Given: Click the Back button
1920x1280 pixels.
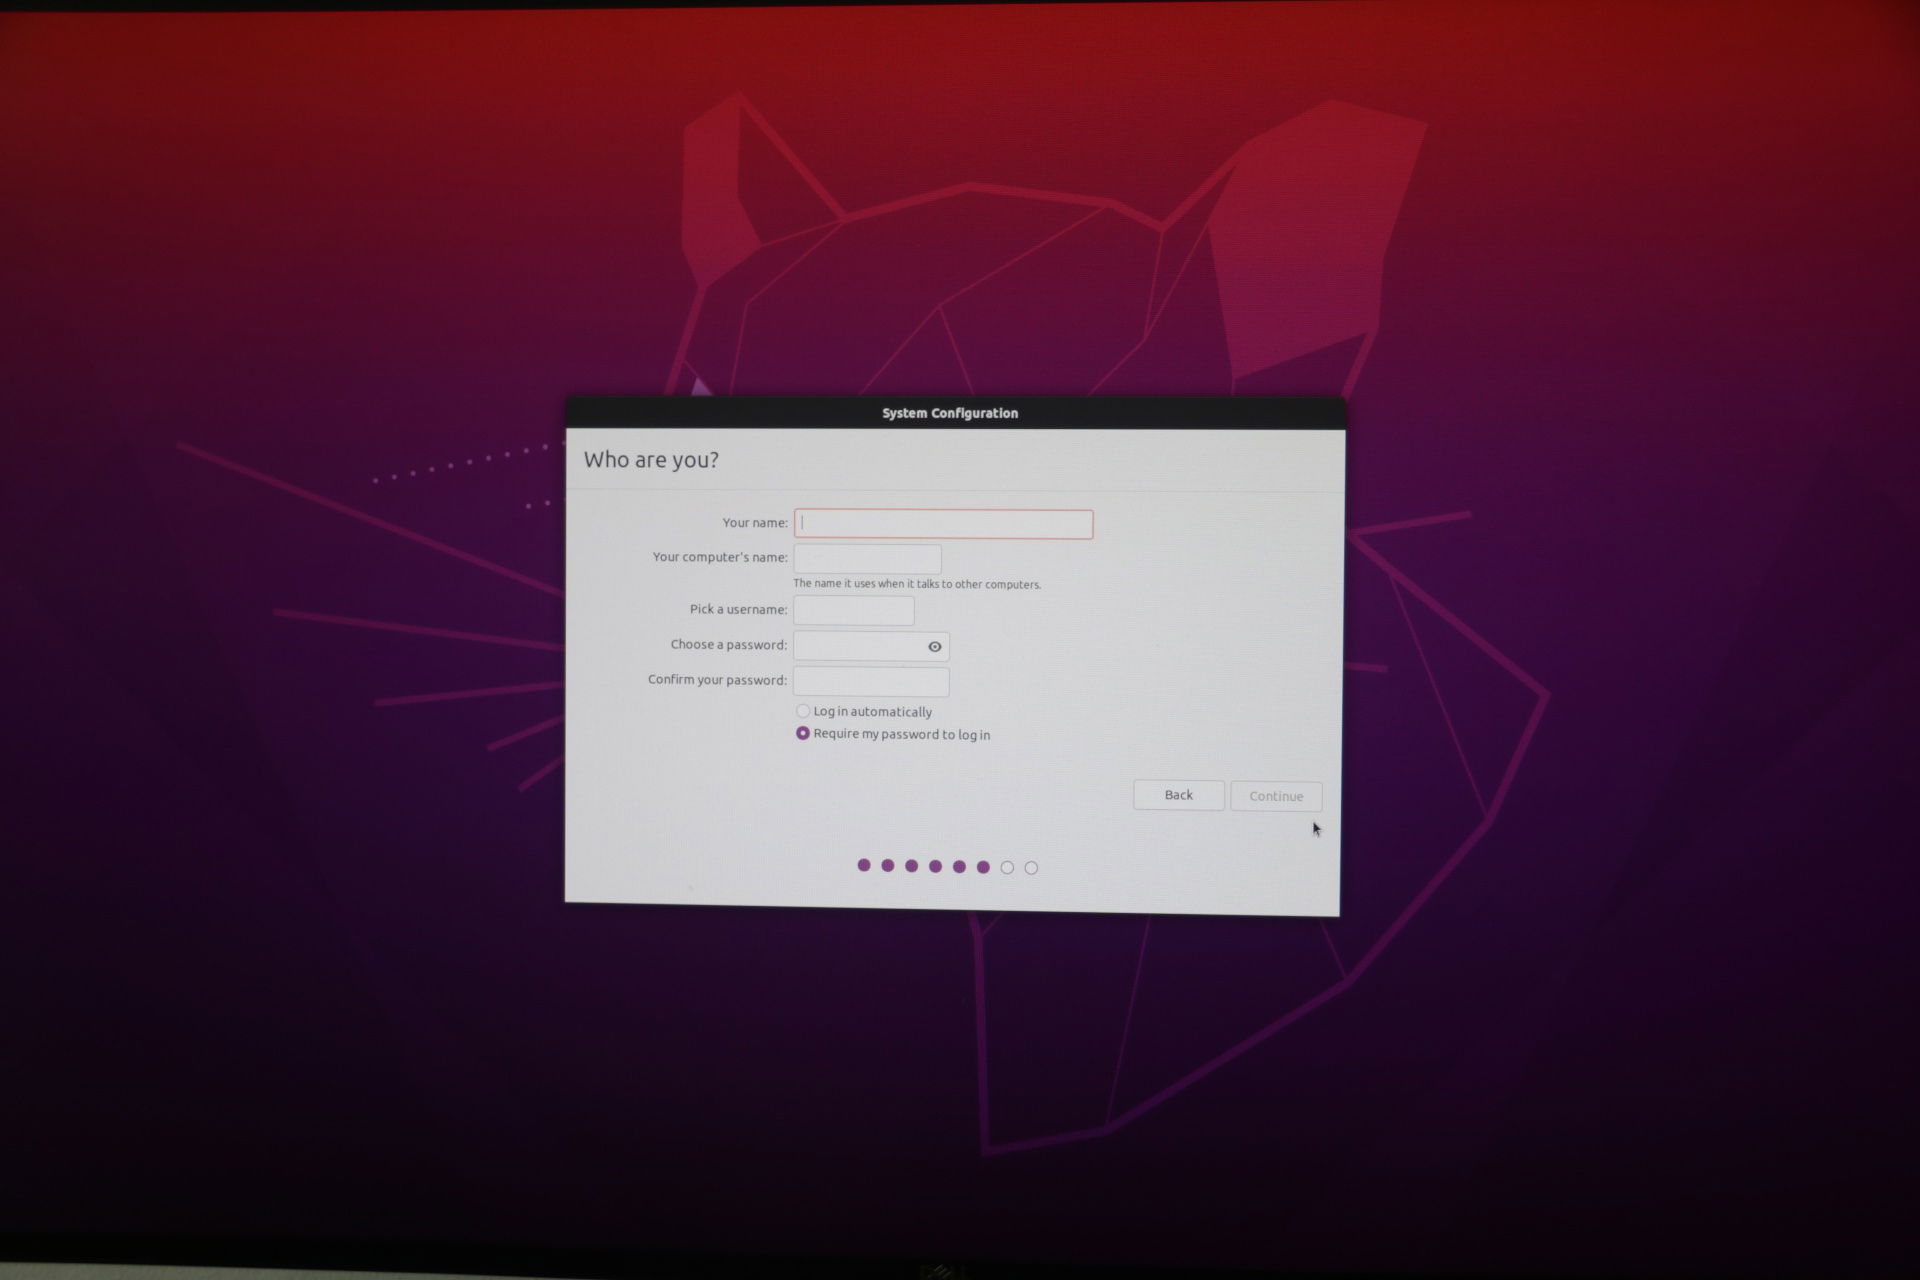Looking at the screenshot, I should (x=1178, y=795).
